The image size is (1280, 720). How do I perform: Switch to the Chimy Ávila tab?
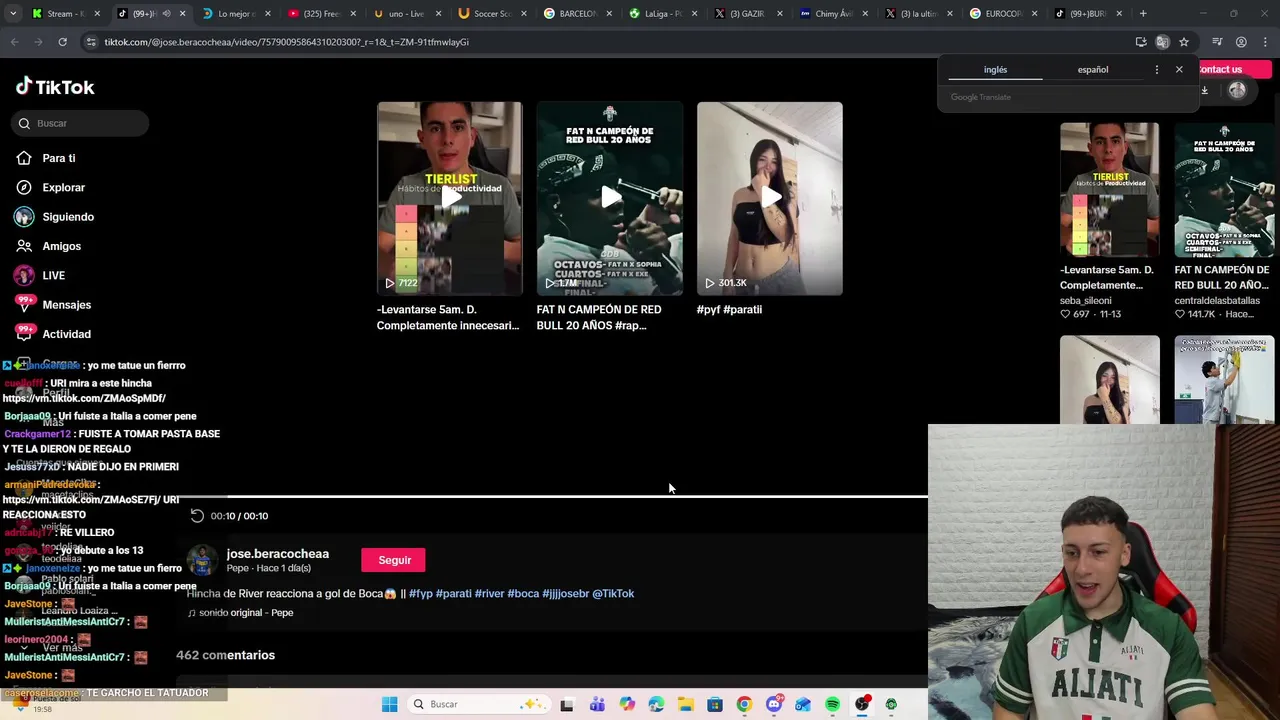(833, 14)
